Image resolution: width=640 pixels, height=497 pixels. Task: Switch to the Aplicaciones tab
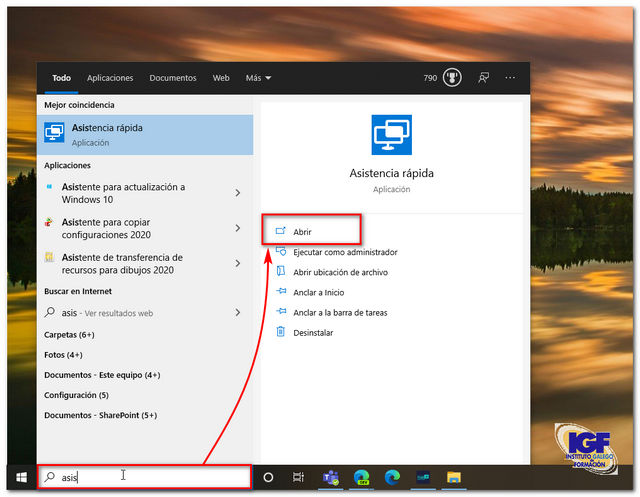click(x=110, y=77)
